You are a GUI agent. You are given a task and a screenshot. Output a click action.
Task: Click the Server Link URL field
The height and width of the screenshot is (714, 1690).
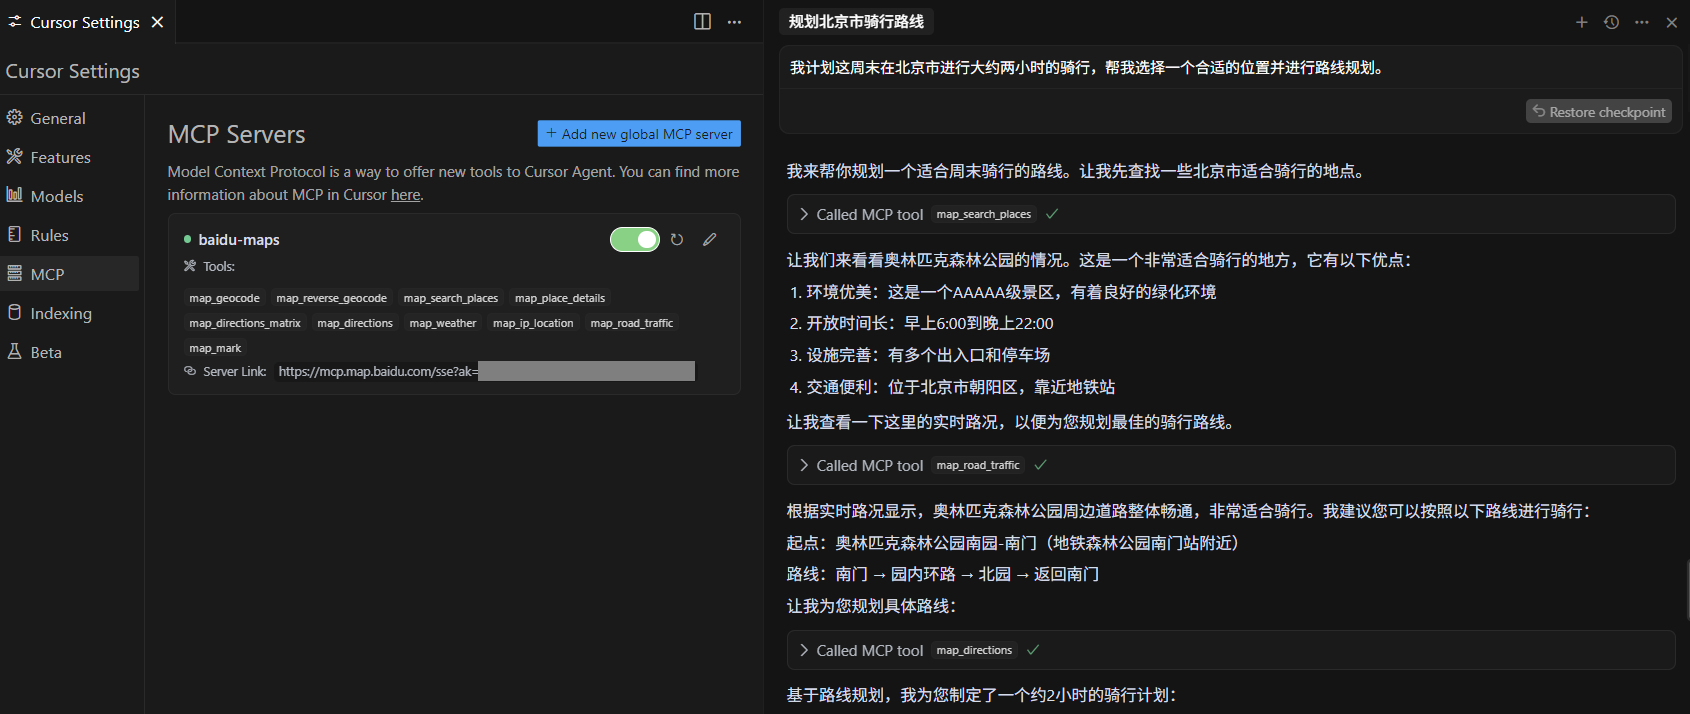click(x=486, y=372)
